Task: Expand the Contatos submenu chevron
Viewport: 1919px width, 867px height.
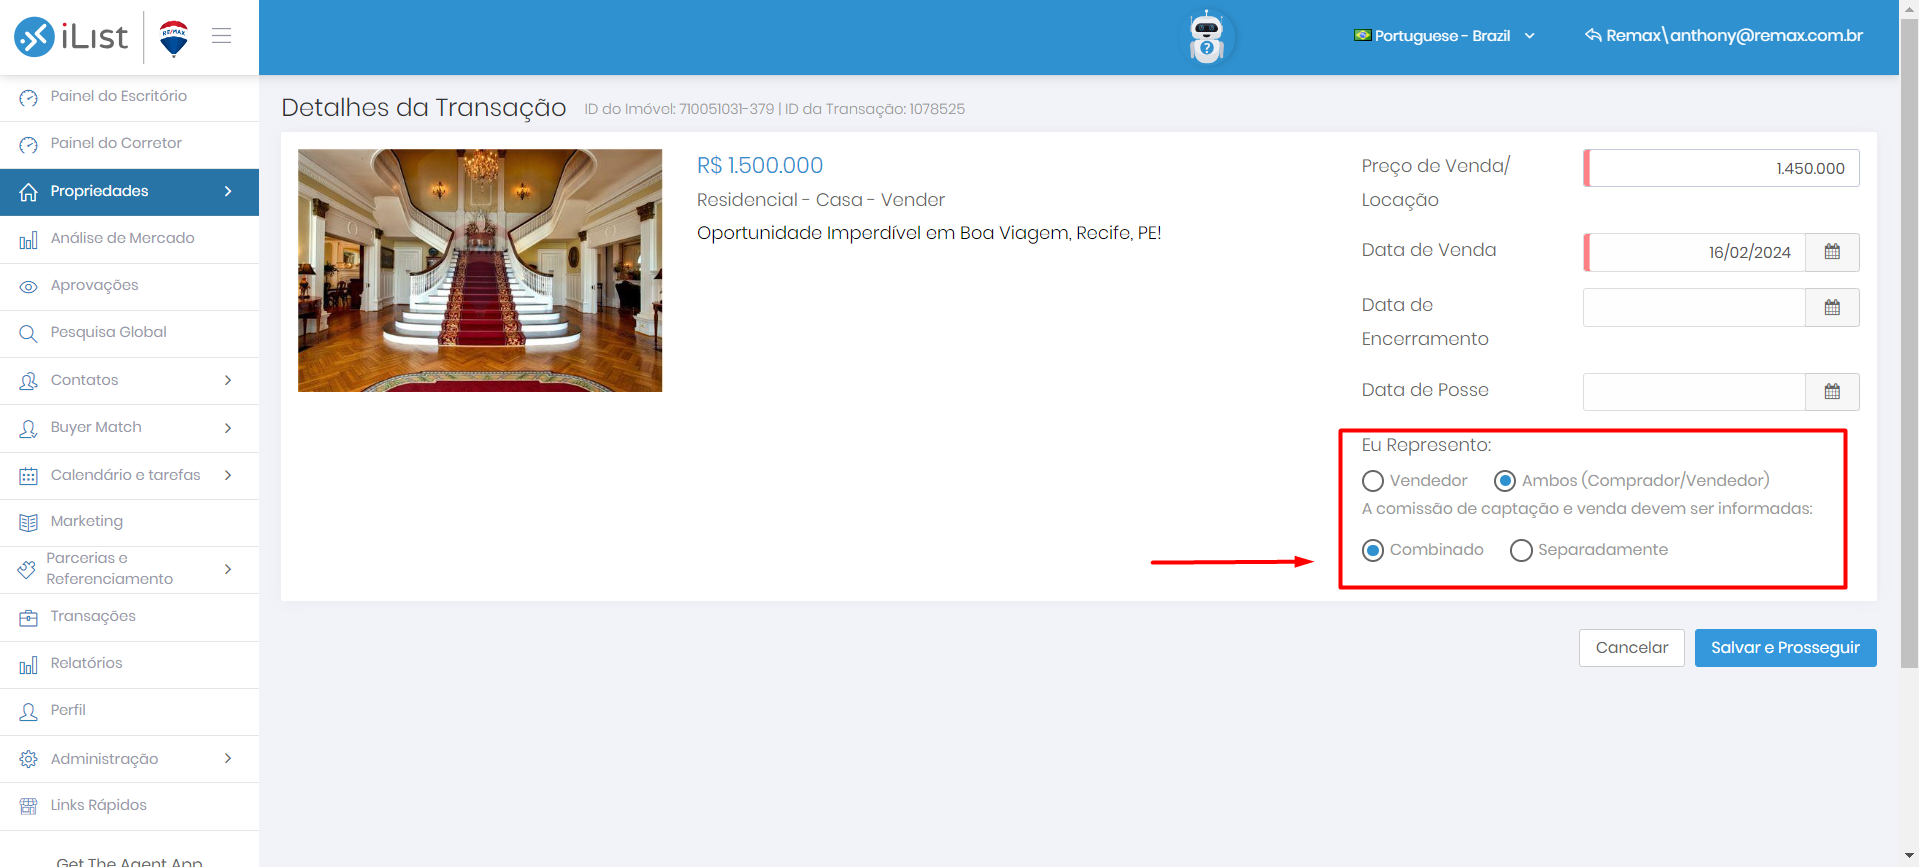Action: point(228,380)
